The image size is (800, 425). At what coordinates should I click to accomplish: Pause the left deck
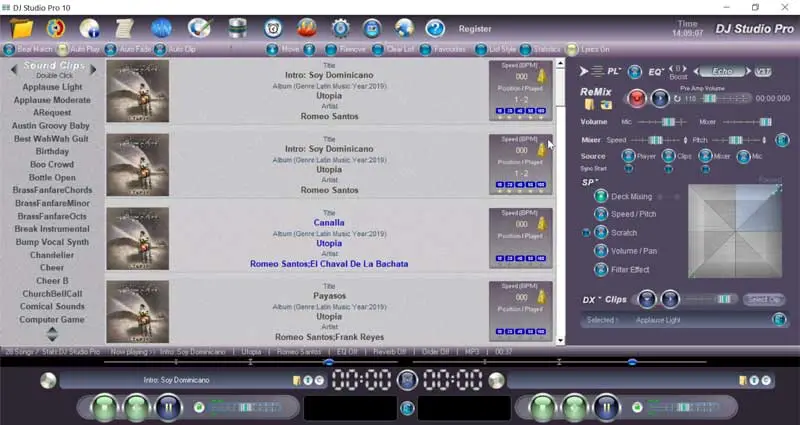tap(169, 408)
